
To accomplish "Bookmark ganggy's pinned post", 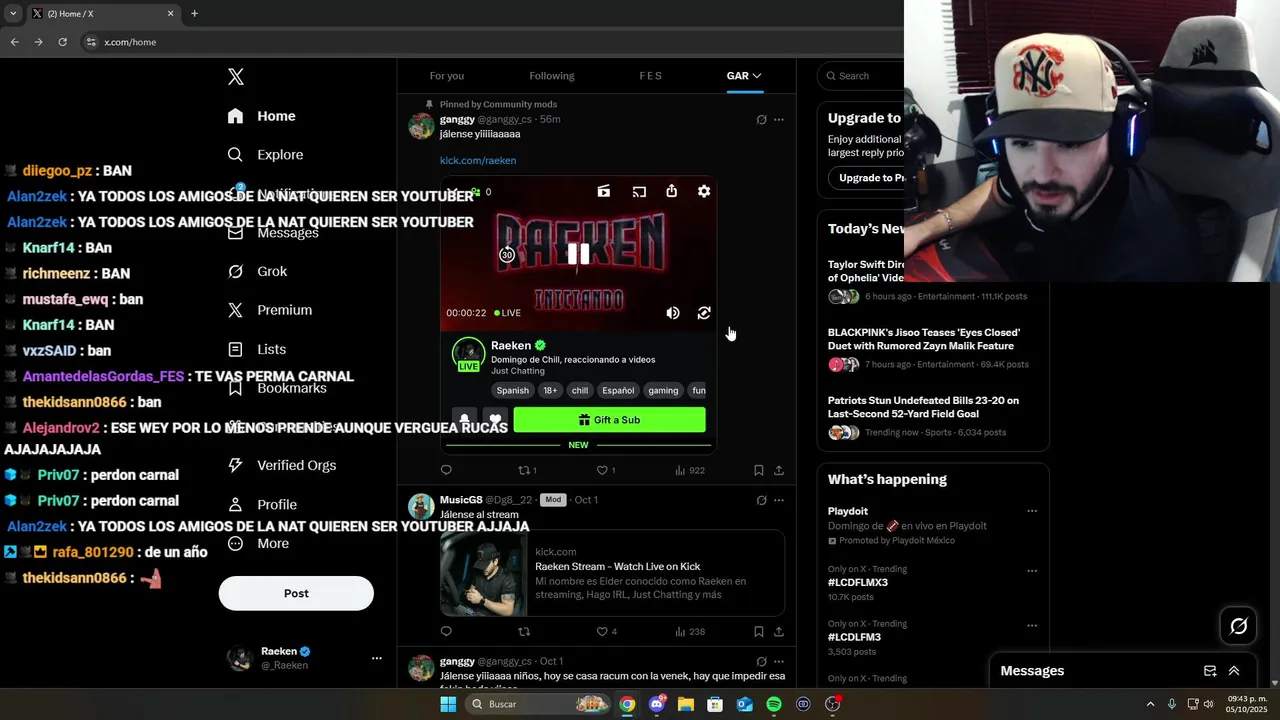I will click(x=759, y=470).
